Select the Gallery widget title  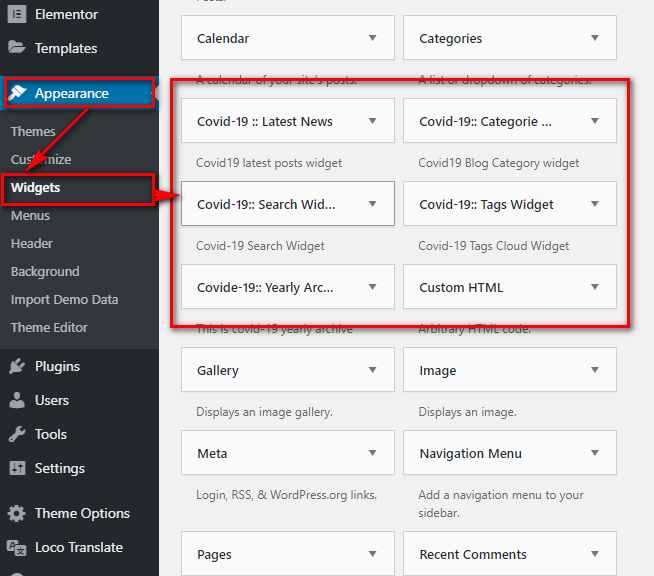pyautogui.click(x=218, y=370)
